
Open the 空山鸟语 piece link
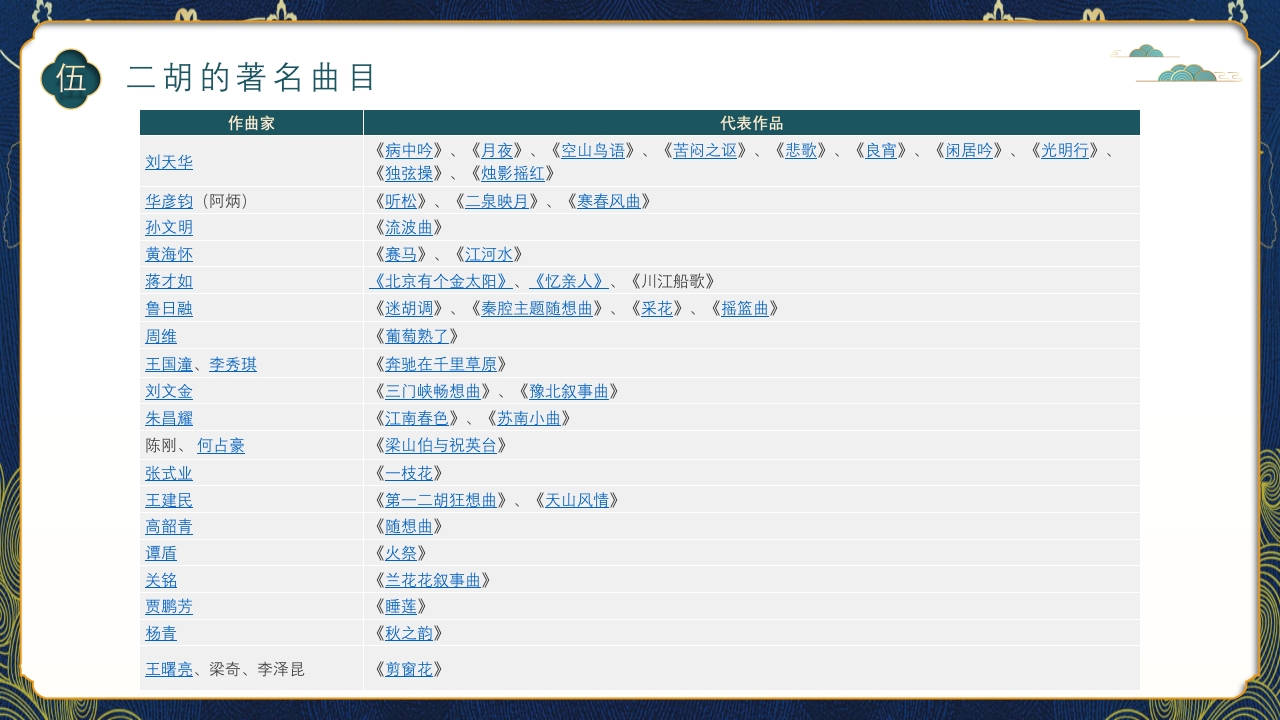pyautogui.click(x=593, y=151)
